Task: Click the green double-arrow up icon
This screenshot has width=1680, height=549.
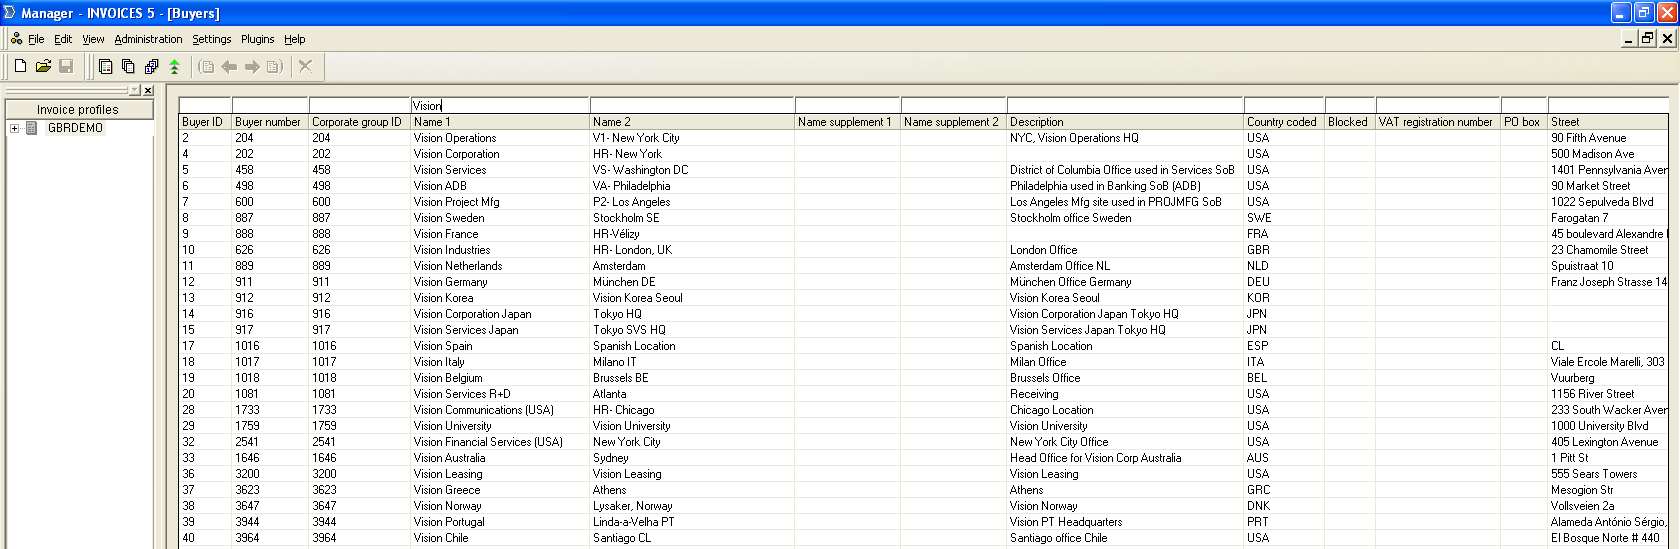Action: click(x=174, y=67)
